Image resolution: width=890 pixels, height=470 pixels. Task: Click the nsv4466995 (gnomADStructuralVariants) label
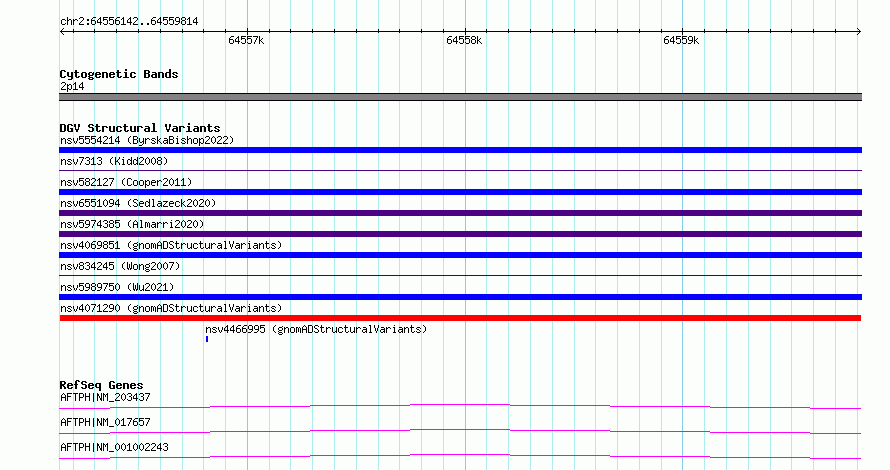[x=316, y=329]
